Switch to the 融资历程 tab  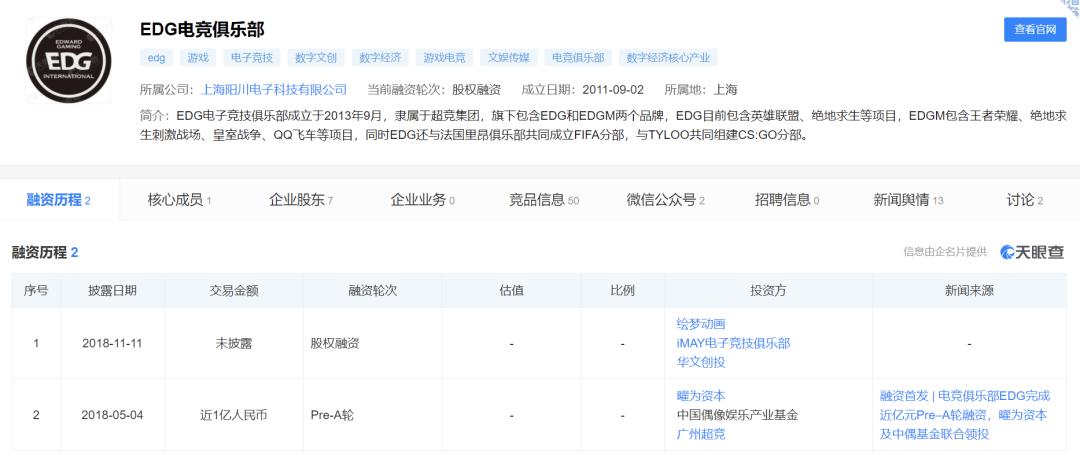click(59, 200)
